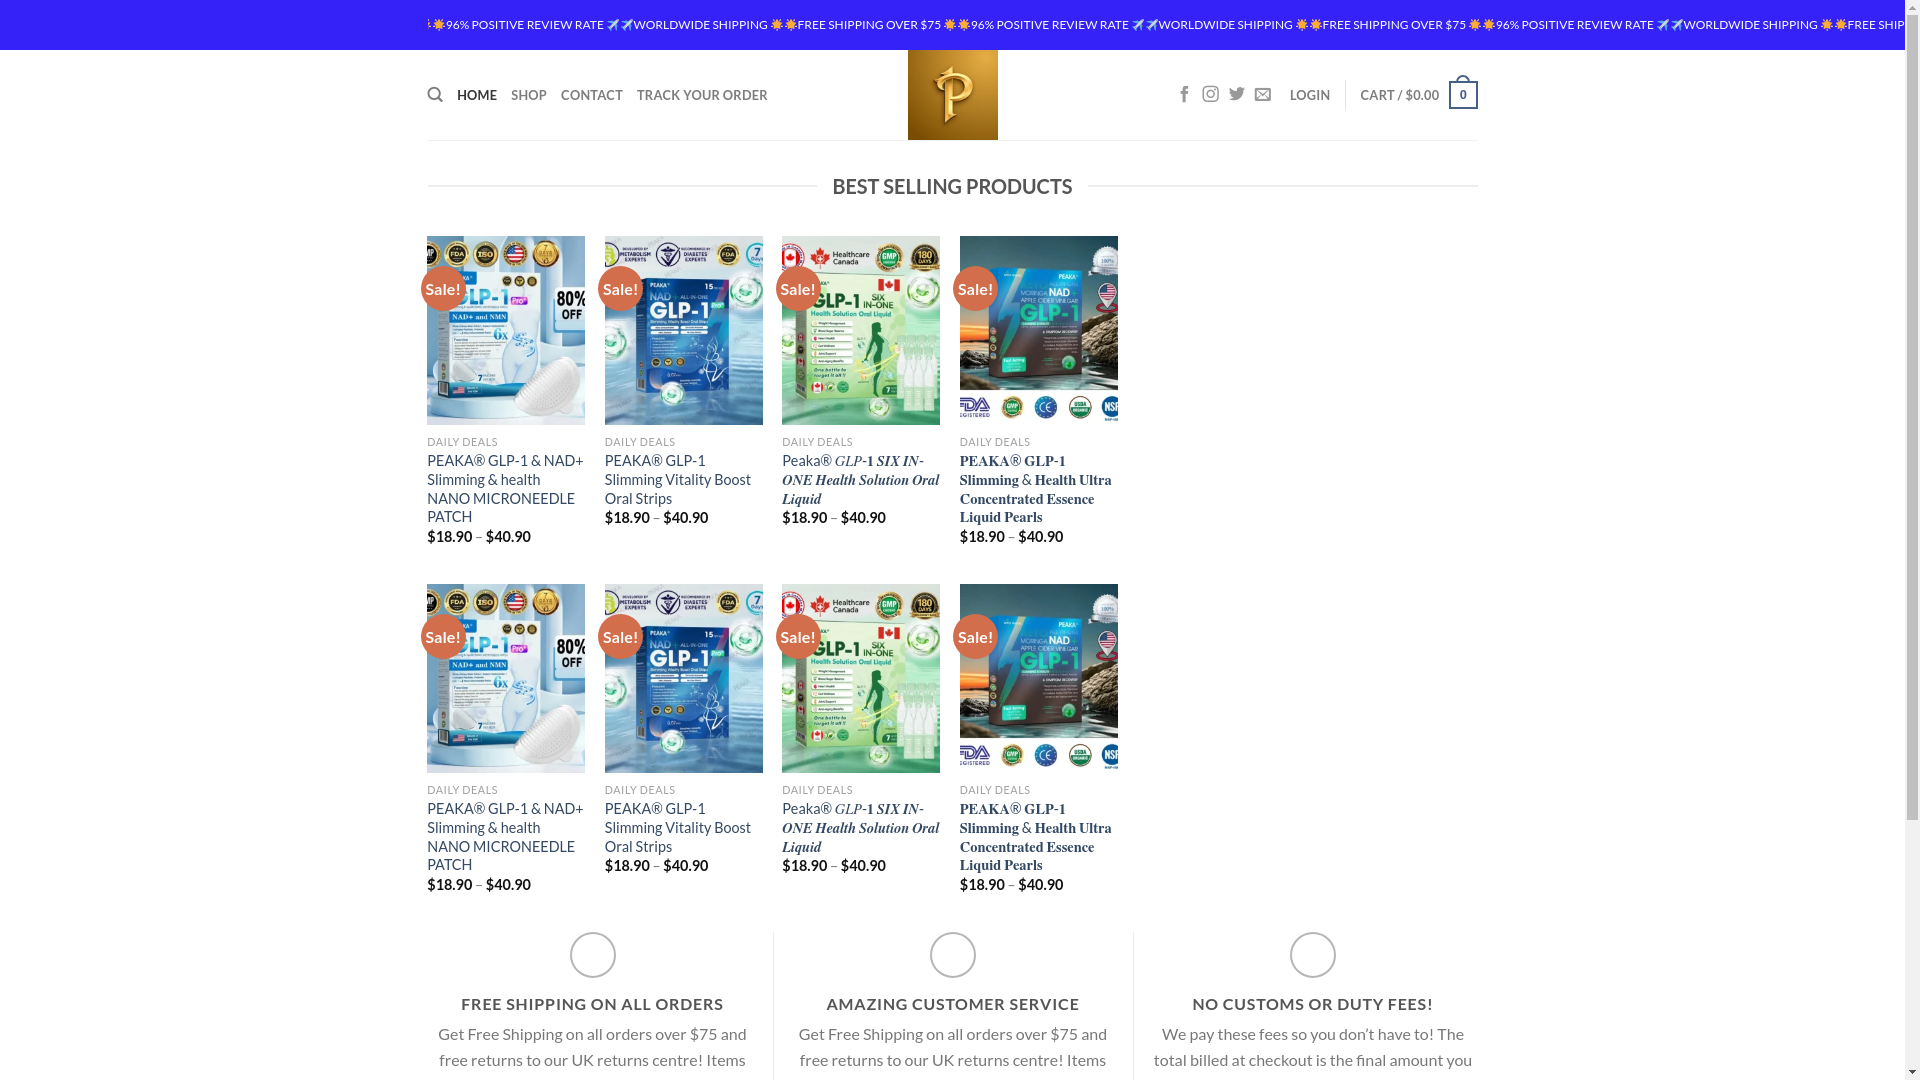The width and height of the screenshot is (1920, 1080).
Task: Click the page vertical scrollbar
Action: (1912, 540)
